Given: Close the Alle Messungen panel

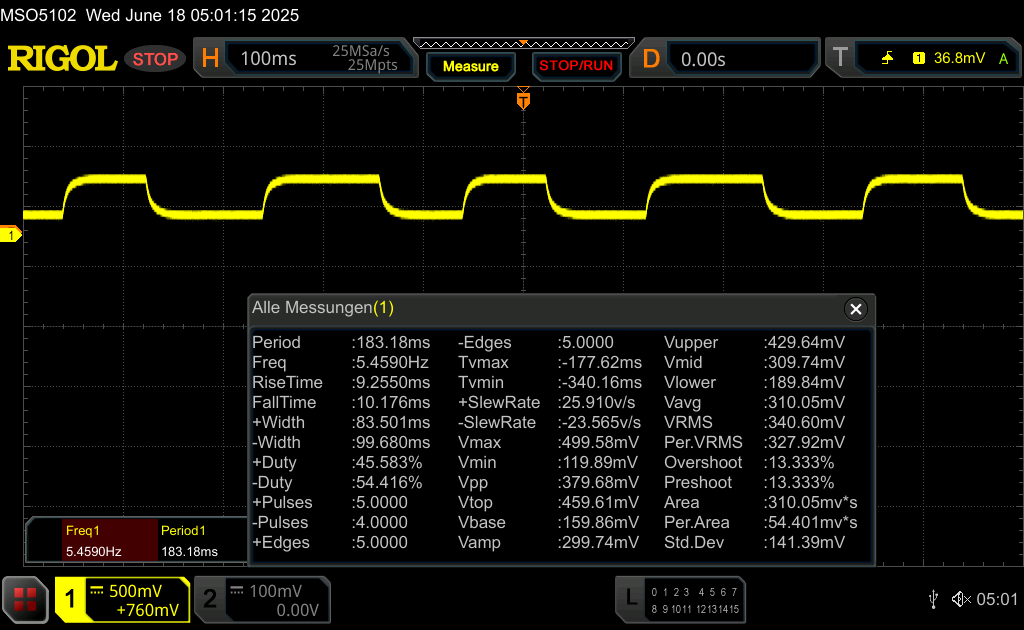Looking at the screenshot, I should tap(856, 309).
